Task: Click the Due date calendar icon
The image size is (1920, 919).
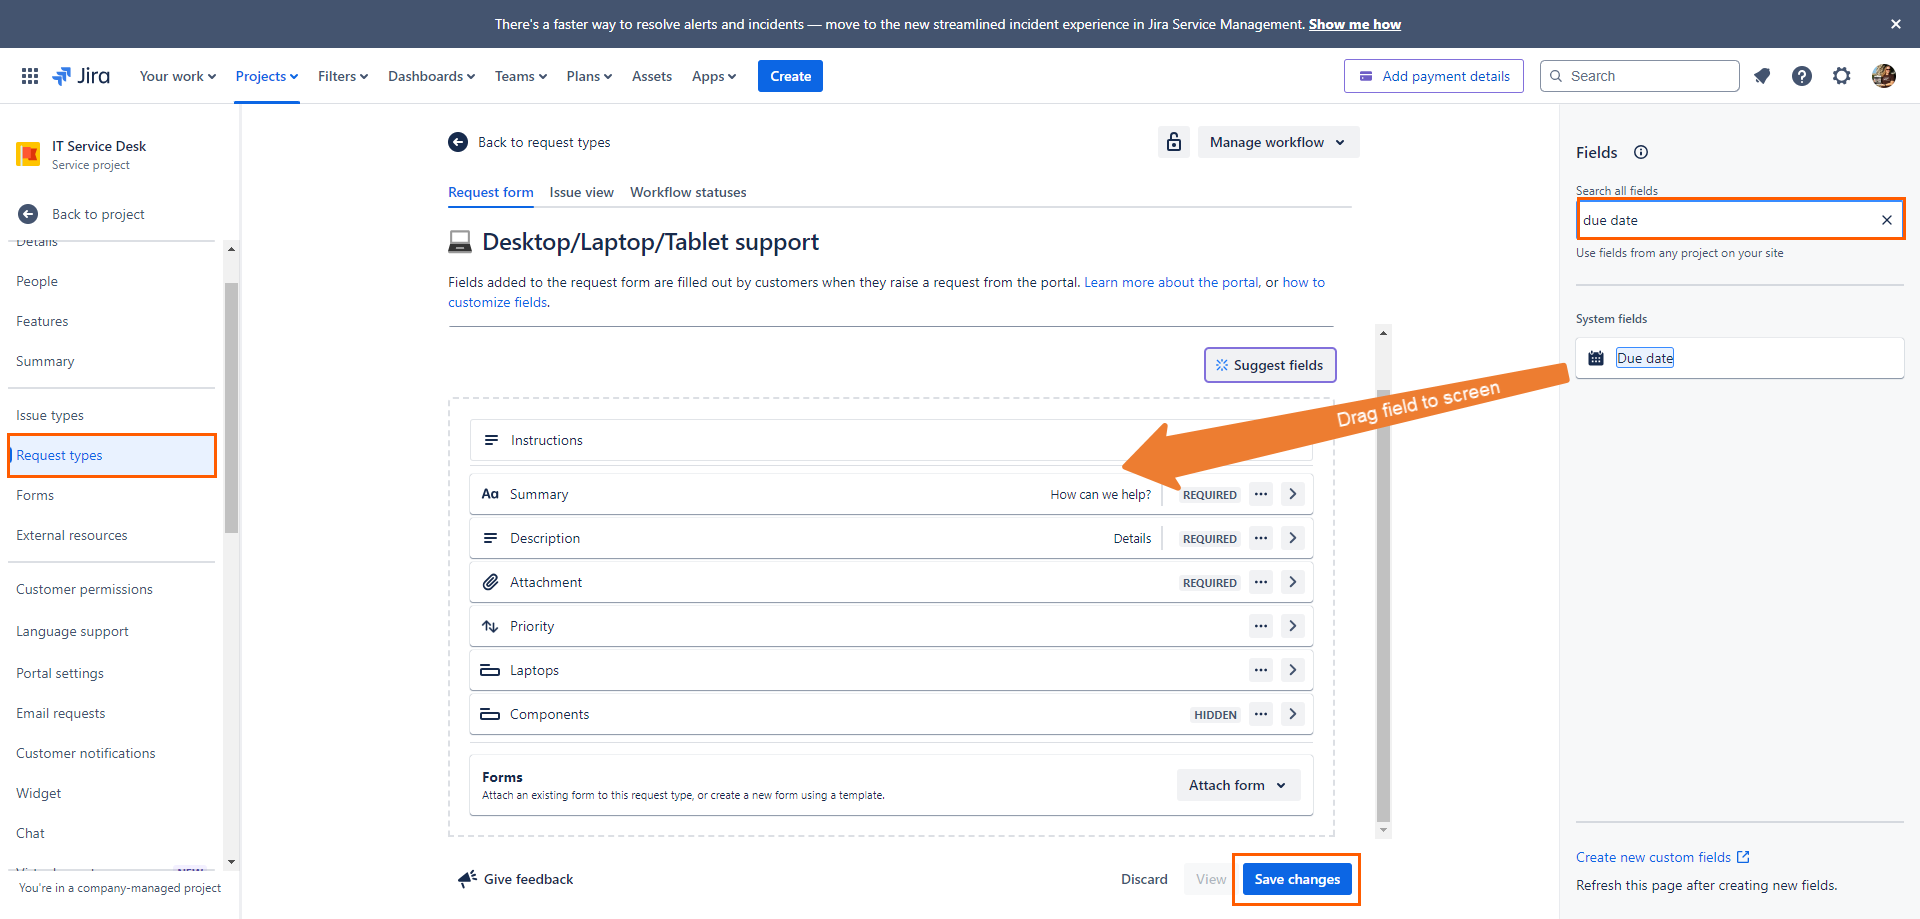Action: [1596, 357]
